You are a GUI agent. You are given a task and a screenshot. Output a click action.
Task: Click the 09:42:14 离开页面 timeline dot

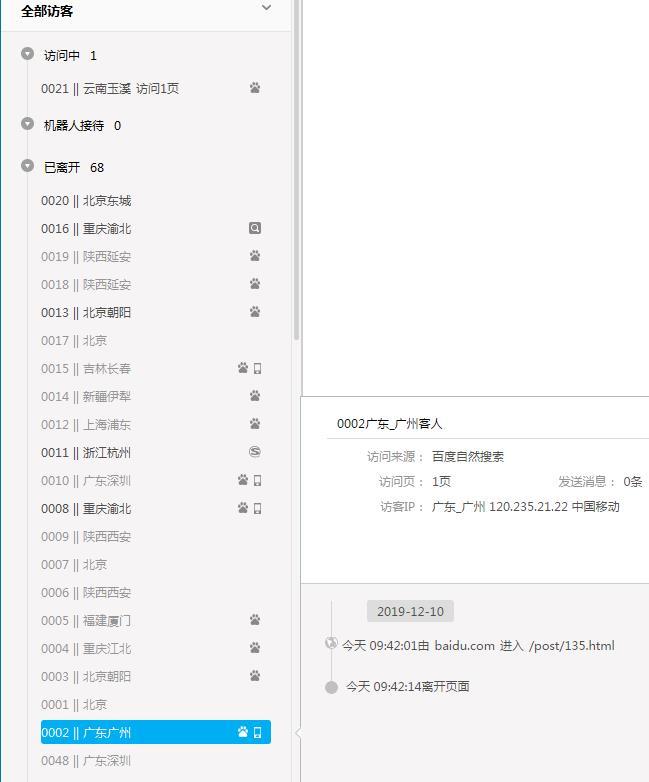tap(331, 687)
